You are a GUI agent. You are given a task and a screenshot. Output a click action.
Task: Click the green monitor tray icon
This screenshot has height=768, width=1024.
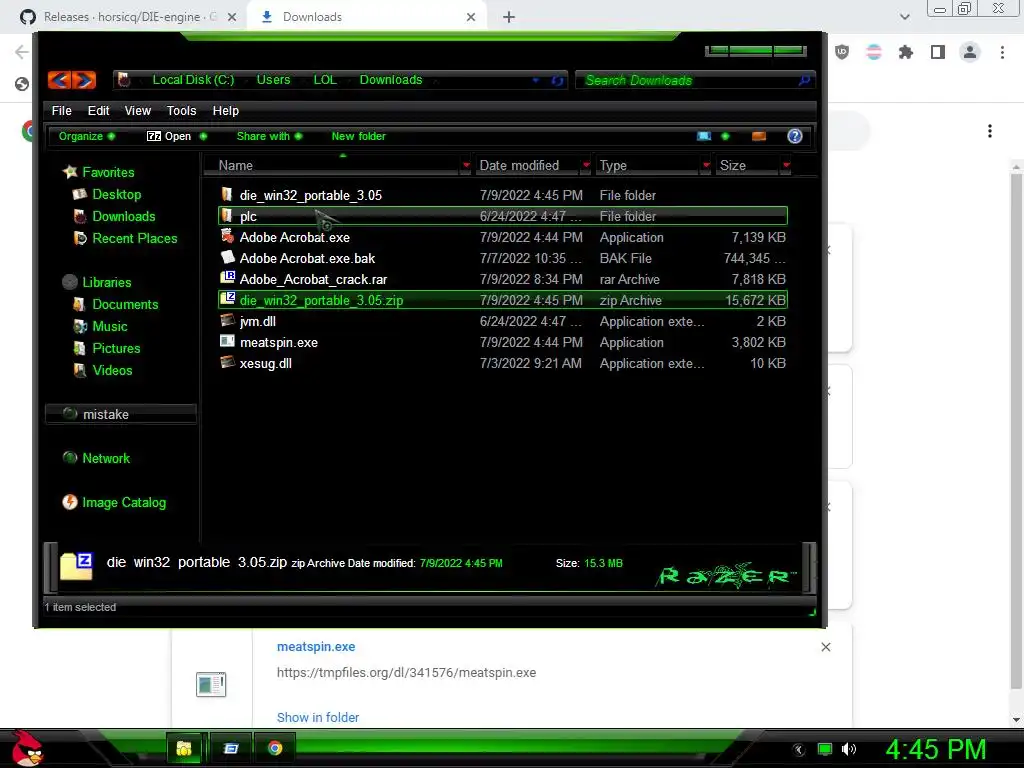tap(825, 749)
